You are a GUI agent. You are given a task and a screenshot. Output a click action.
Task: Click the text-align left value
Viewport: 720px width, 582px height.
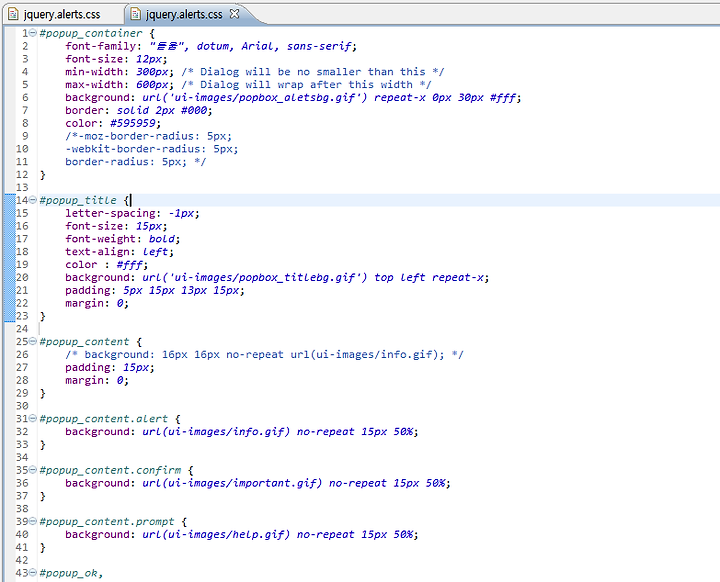pos(155,252)
